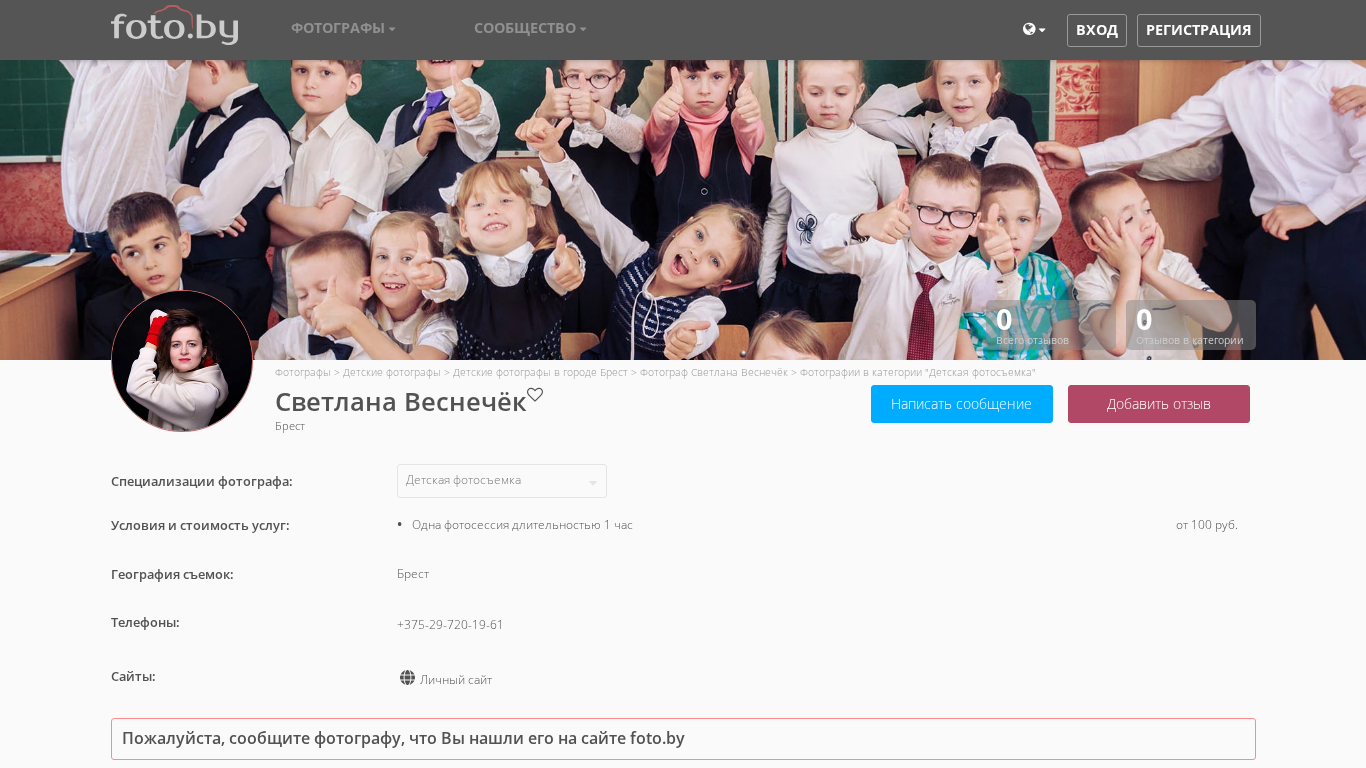Viewport: 1366px width, 768px height.
Task: Open Детские фотографы в городе Брест breadcrumb
Action: (x=540, y=372)
